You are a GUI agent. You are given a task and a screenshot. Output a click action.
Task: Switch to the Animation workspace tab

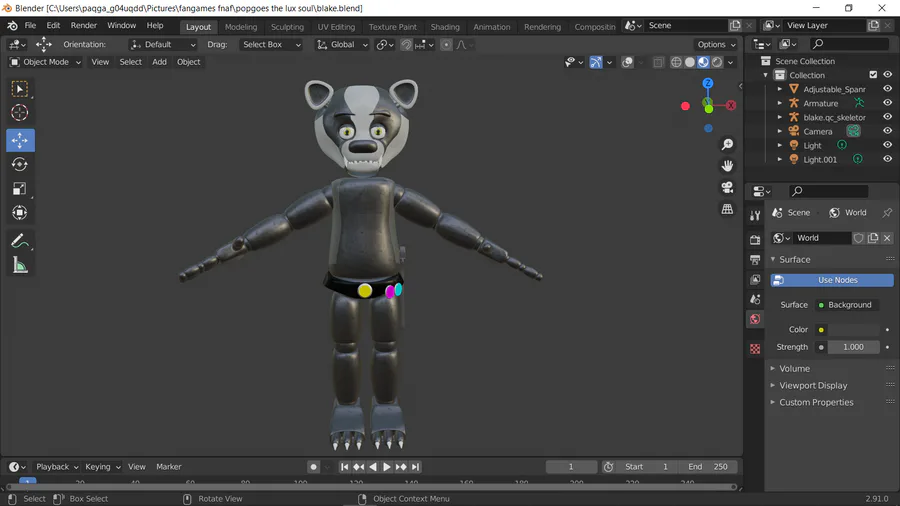pyautogui.click(x=491, y=27)
